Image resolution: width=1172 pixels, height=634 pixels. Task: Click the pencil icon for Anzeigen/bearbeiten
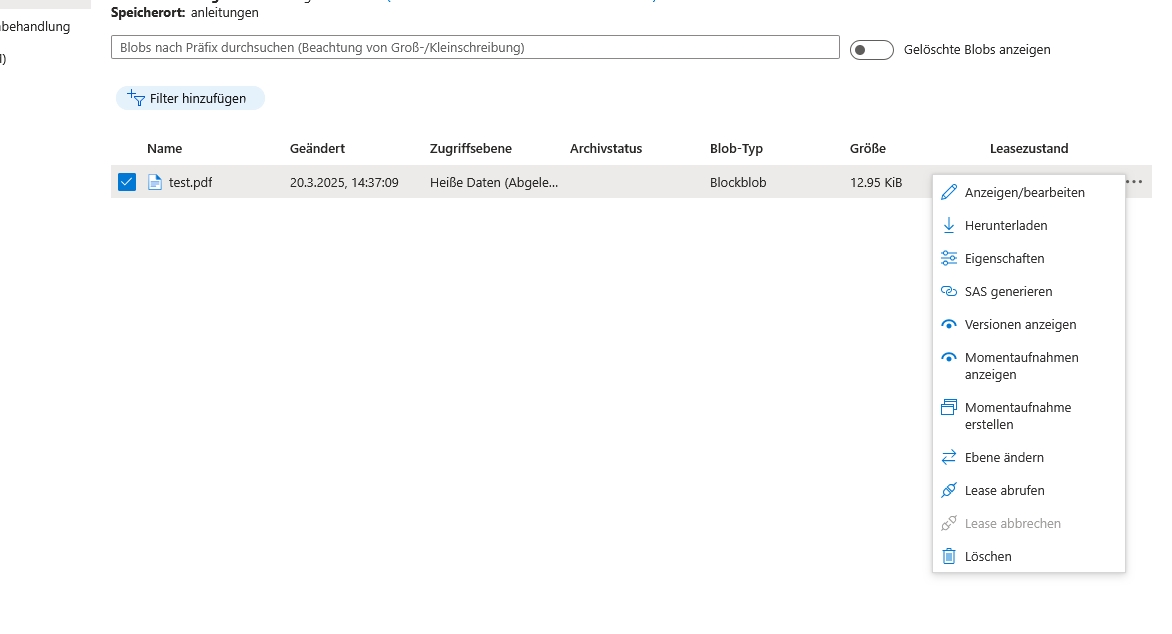[949, 192]
